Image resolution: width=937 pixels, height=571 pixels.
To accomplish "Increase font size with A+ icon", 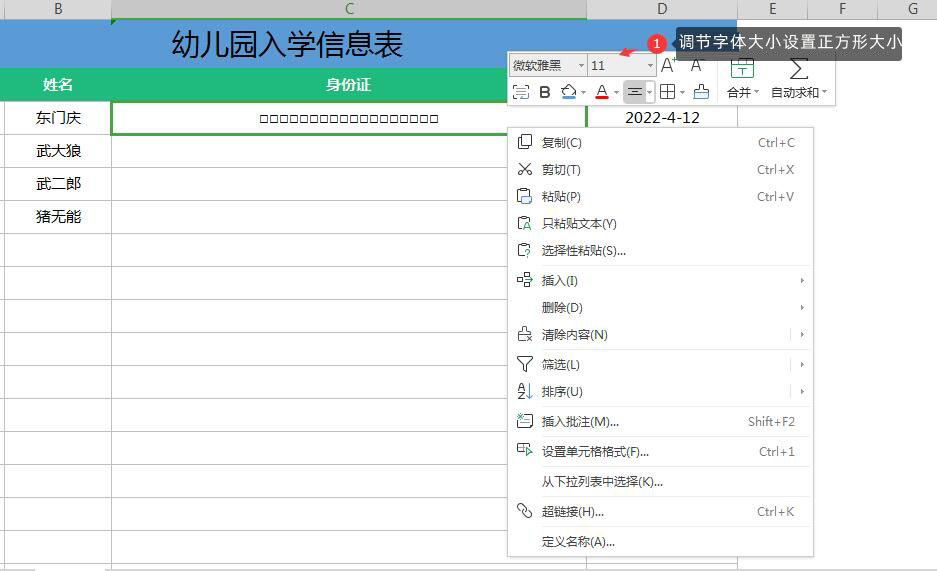I will point(668,65).
